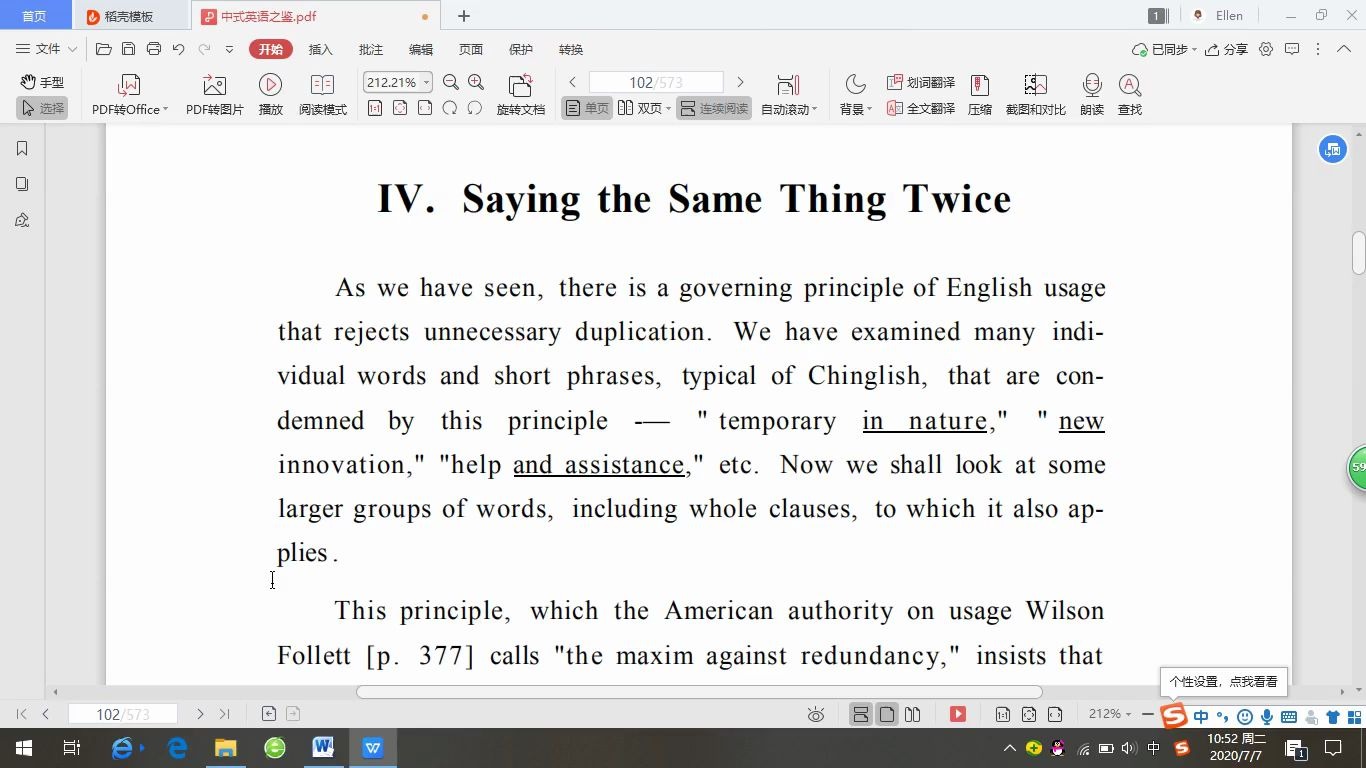Add a new tab with plus
The height and width of the screenshot is (768, 1366).
(x=464, y=16)
